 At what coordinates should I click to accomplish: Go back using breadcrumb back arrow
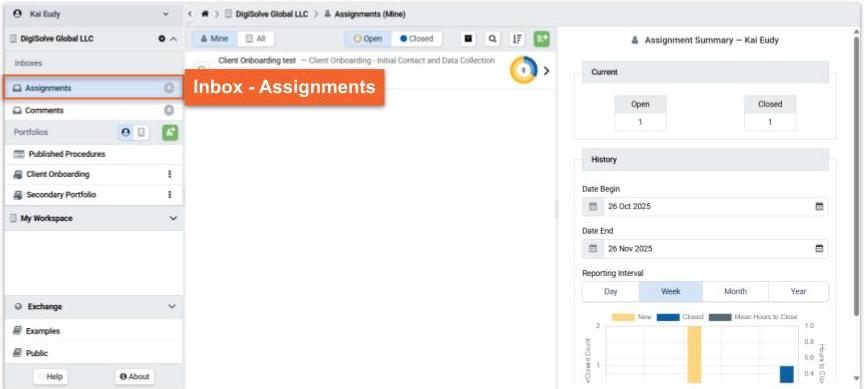[x=190, y=14]
